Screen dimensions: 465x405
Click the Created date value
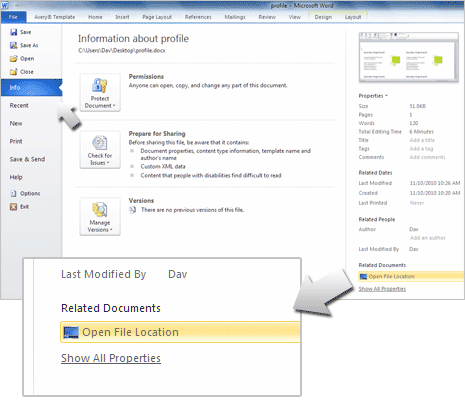pyautogui.click(x=435, y=193)
